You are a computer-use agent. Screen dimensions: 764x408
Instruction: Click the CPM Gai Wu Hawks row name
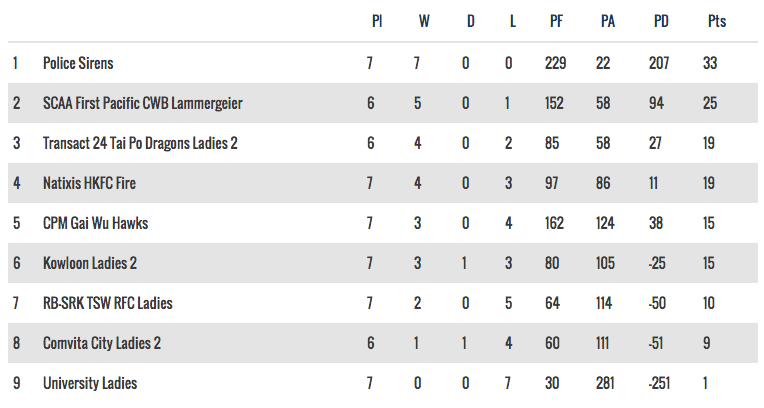95,223
